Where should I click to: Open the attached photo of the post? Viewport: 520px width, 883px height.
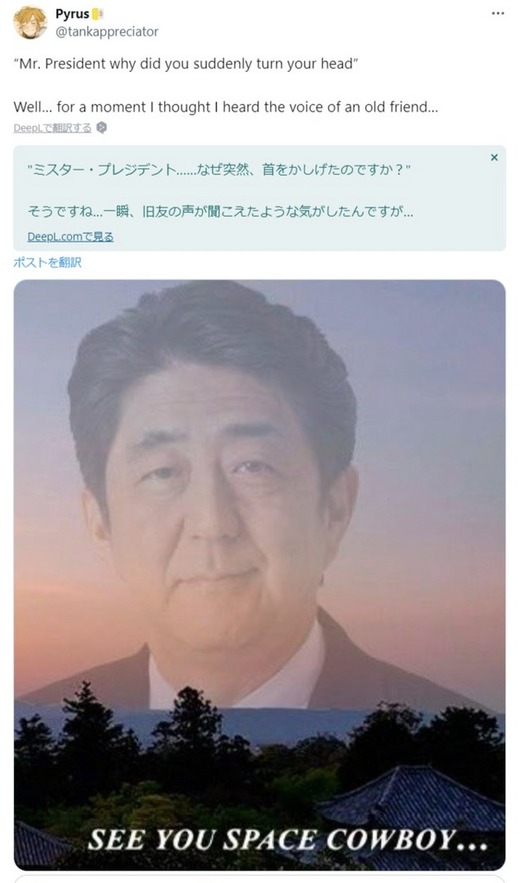[x=260, y=575]
